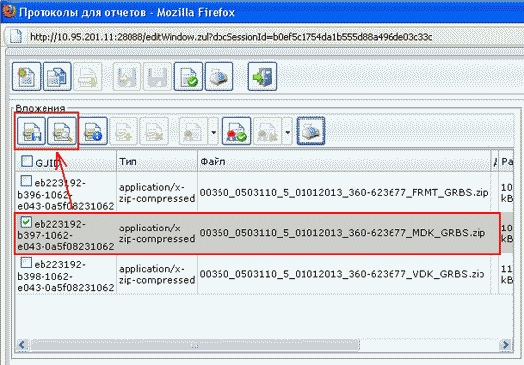
Task: Click the greyed-out add attachment icon
Action: tap(124, 131)
